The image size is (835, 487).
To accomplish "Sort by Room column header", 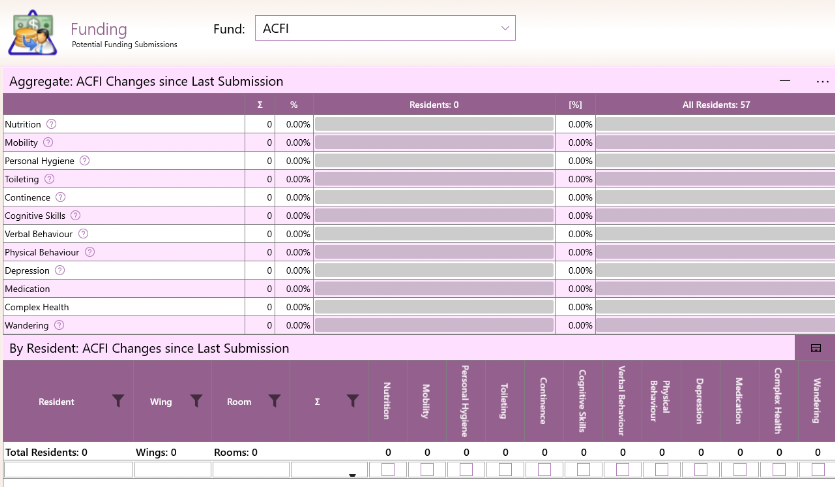I will pos(239,402).
